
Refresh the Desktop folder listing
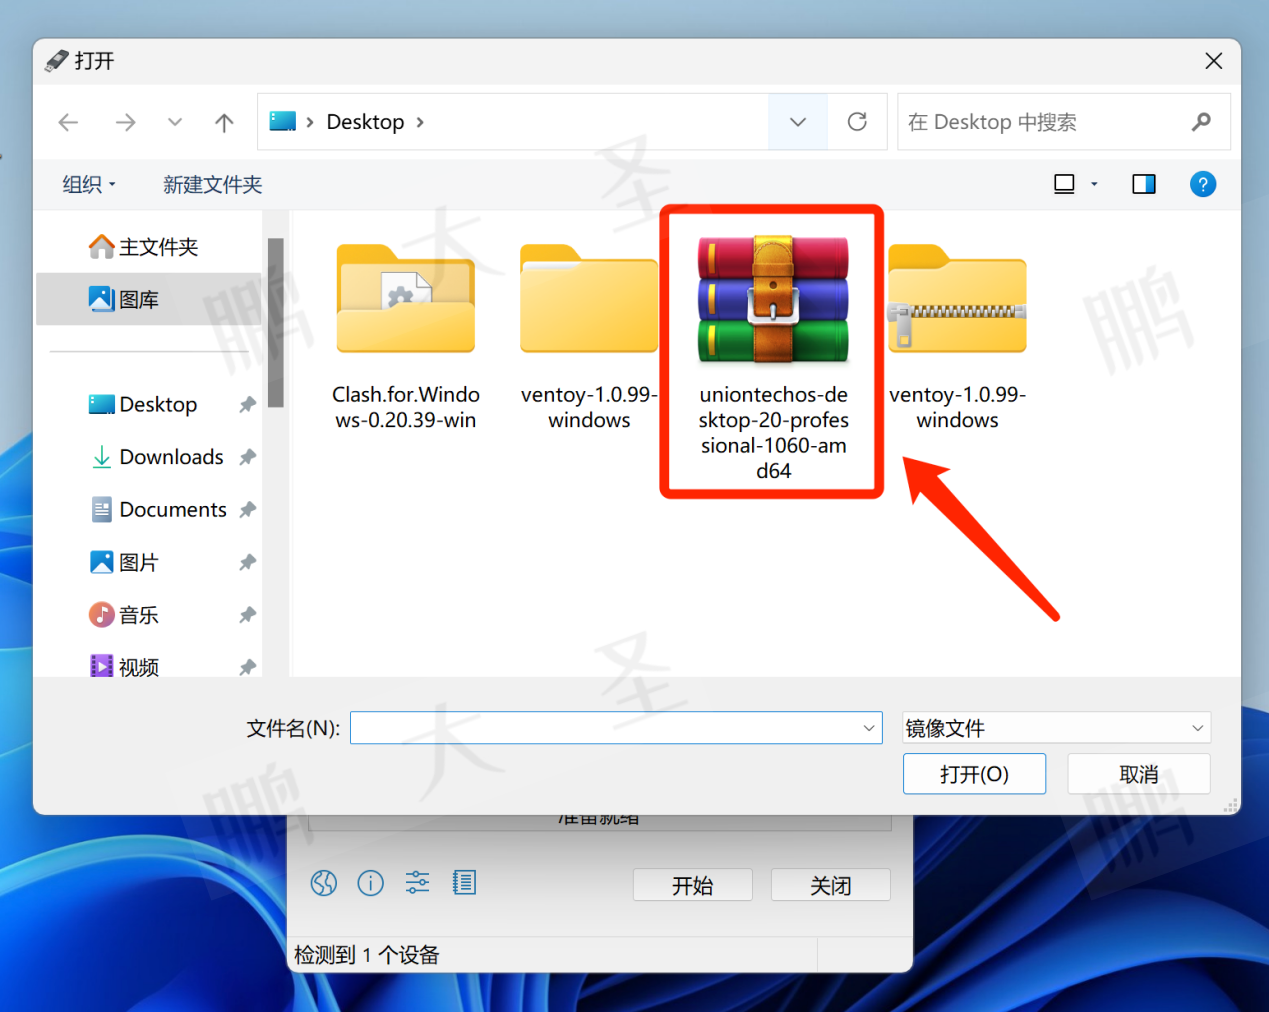(x=857, y=122)
